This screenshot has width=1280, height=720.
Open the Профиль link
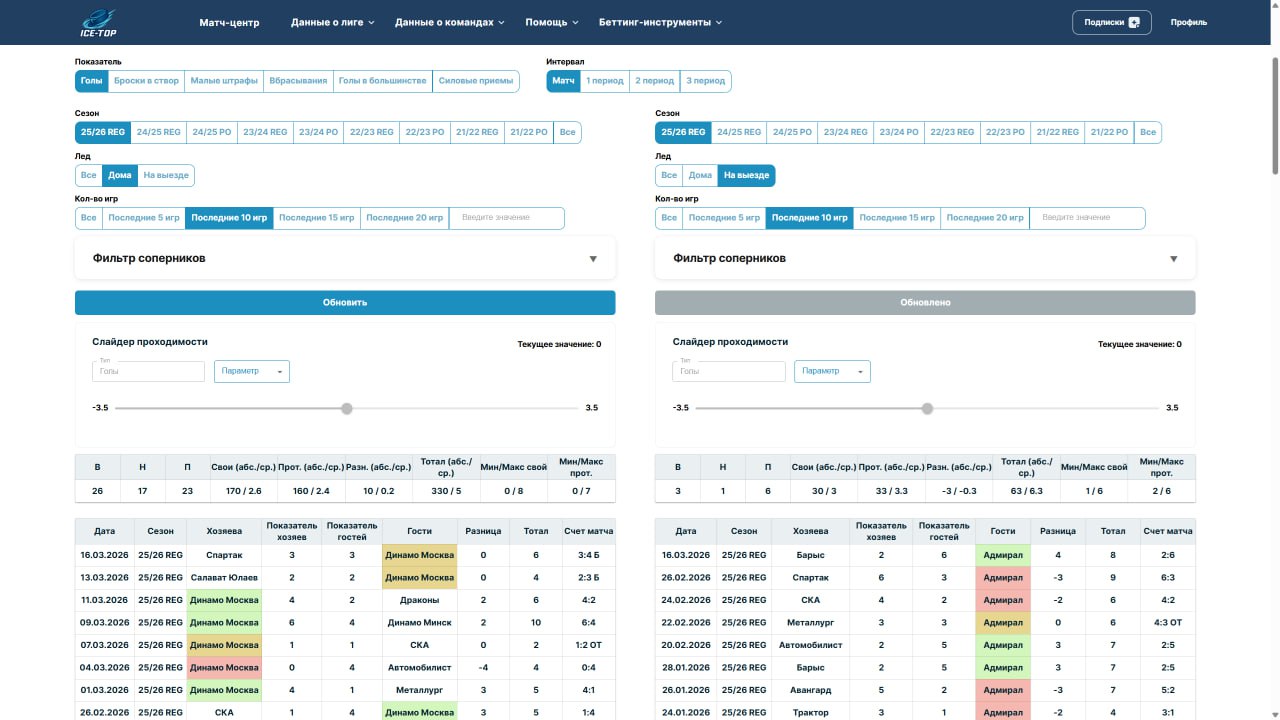[x=1188, y=22]
